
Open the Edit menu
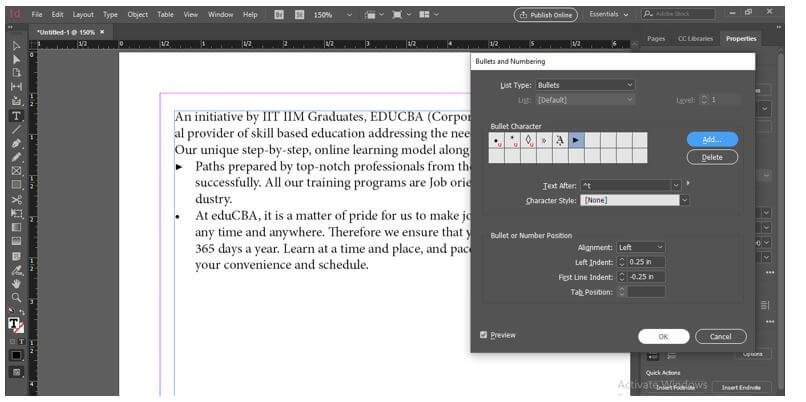point(58,15)
